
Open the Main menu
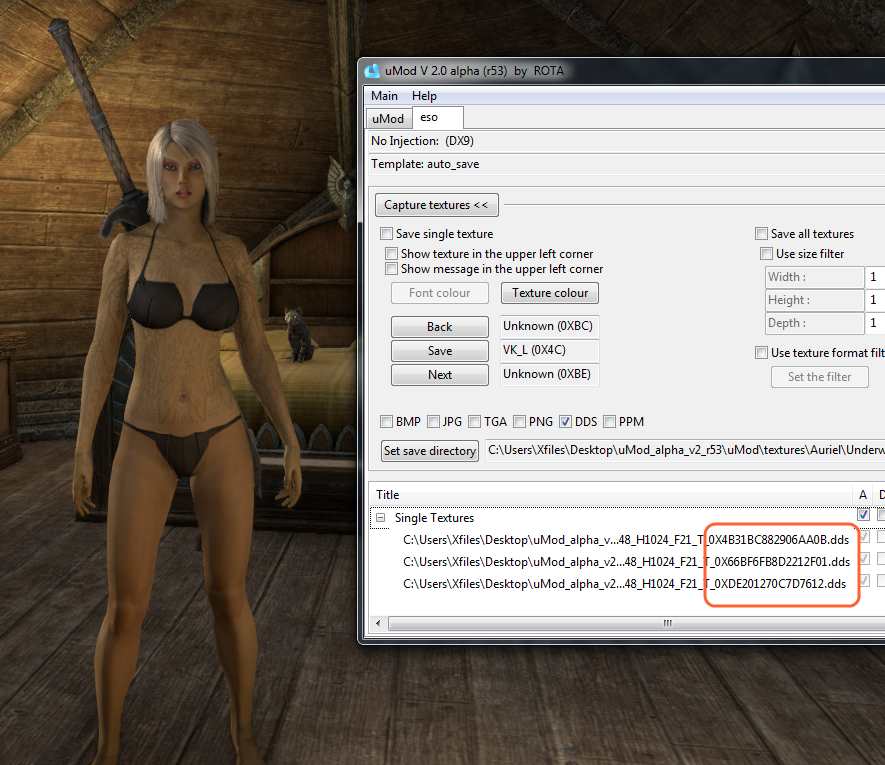(x=384, y=96)
